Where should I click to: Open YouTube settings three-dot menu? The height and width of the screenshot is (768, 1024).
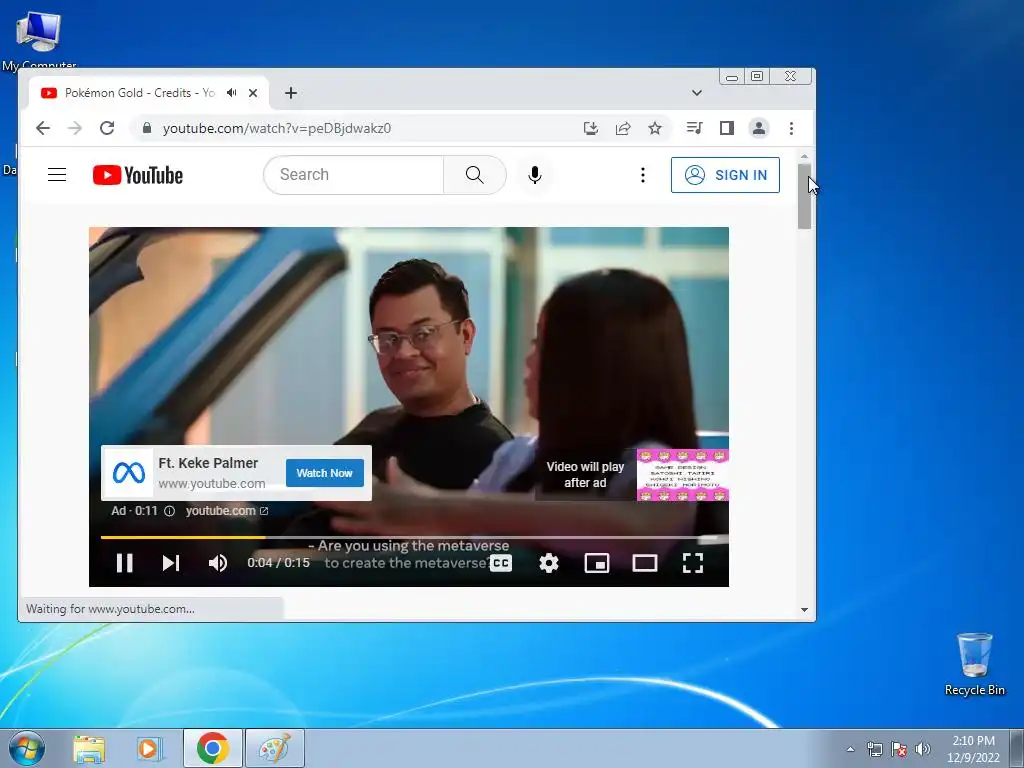click(x=643, y=174)
